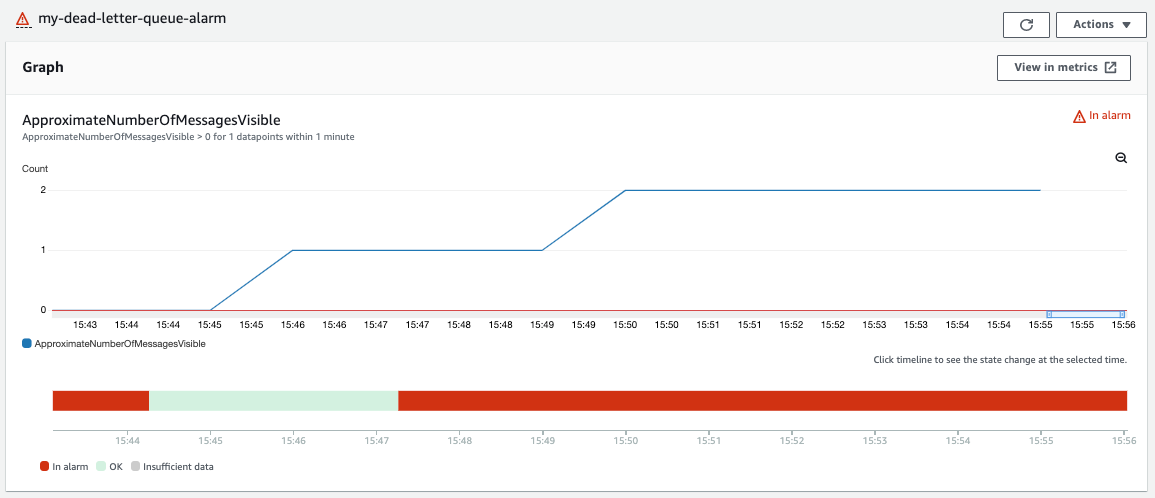Click the refresh icon button
Image resolution: width=1155 pixels, height=498 pixels.
coord(1026,24)
